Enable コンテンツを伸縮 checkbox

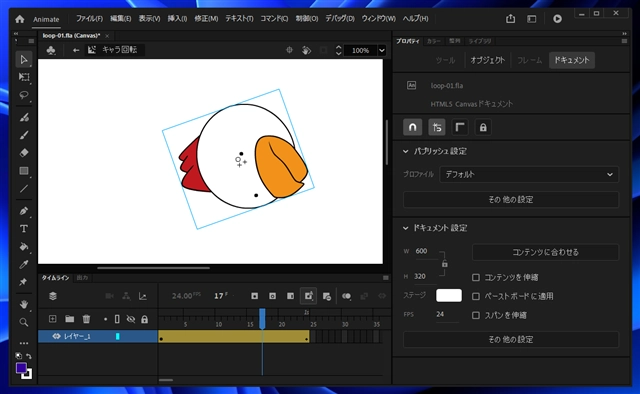coord(476,278)
